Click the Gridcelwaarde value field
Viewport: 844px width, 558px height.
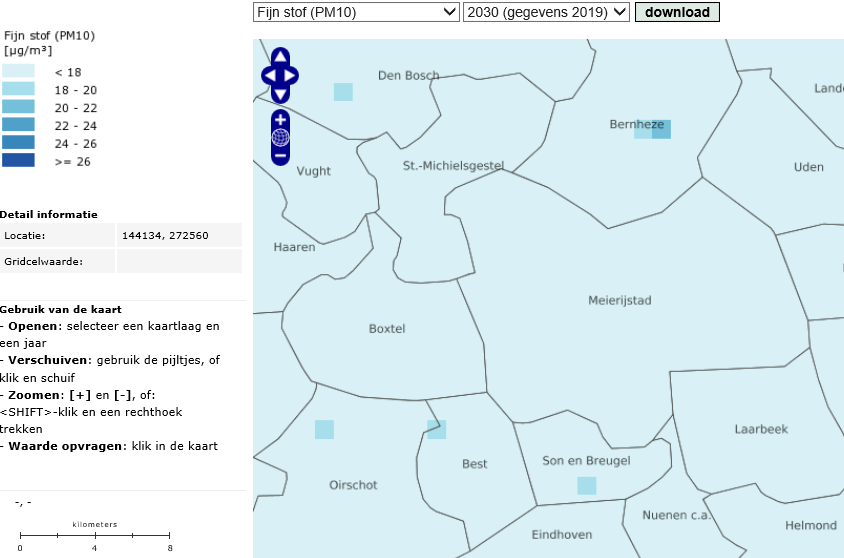(x=179, y=261)
